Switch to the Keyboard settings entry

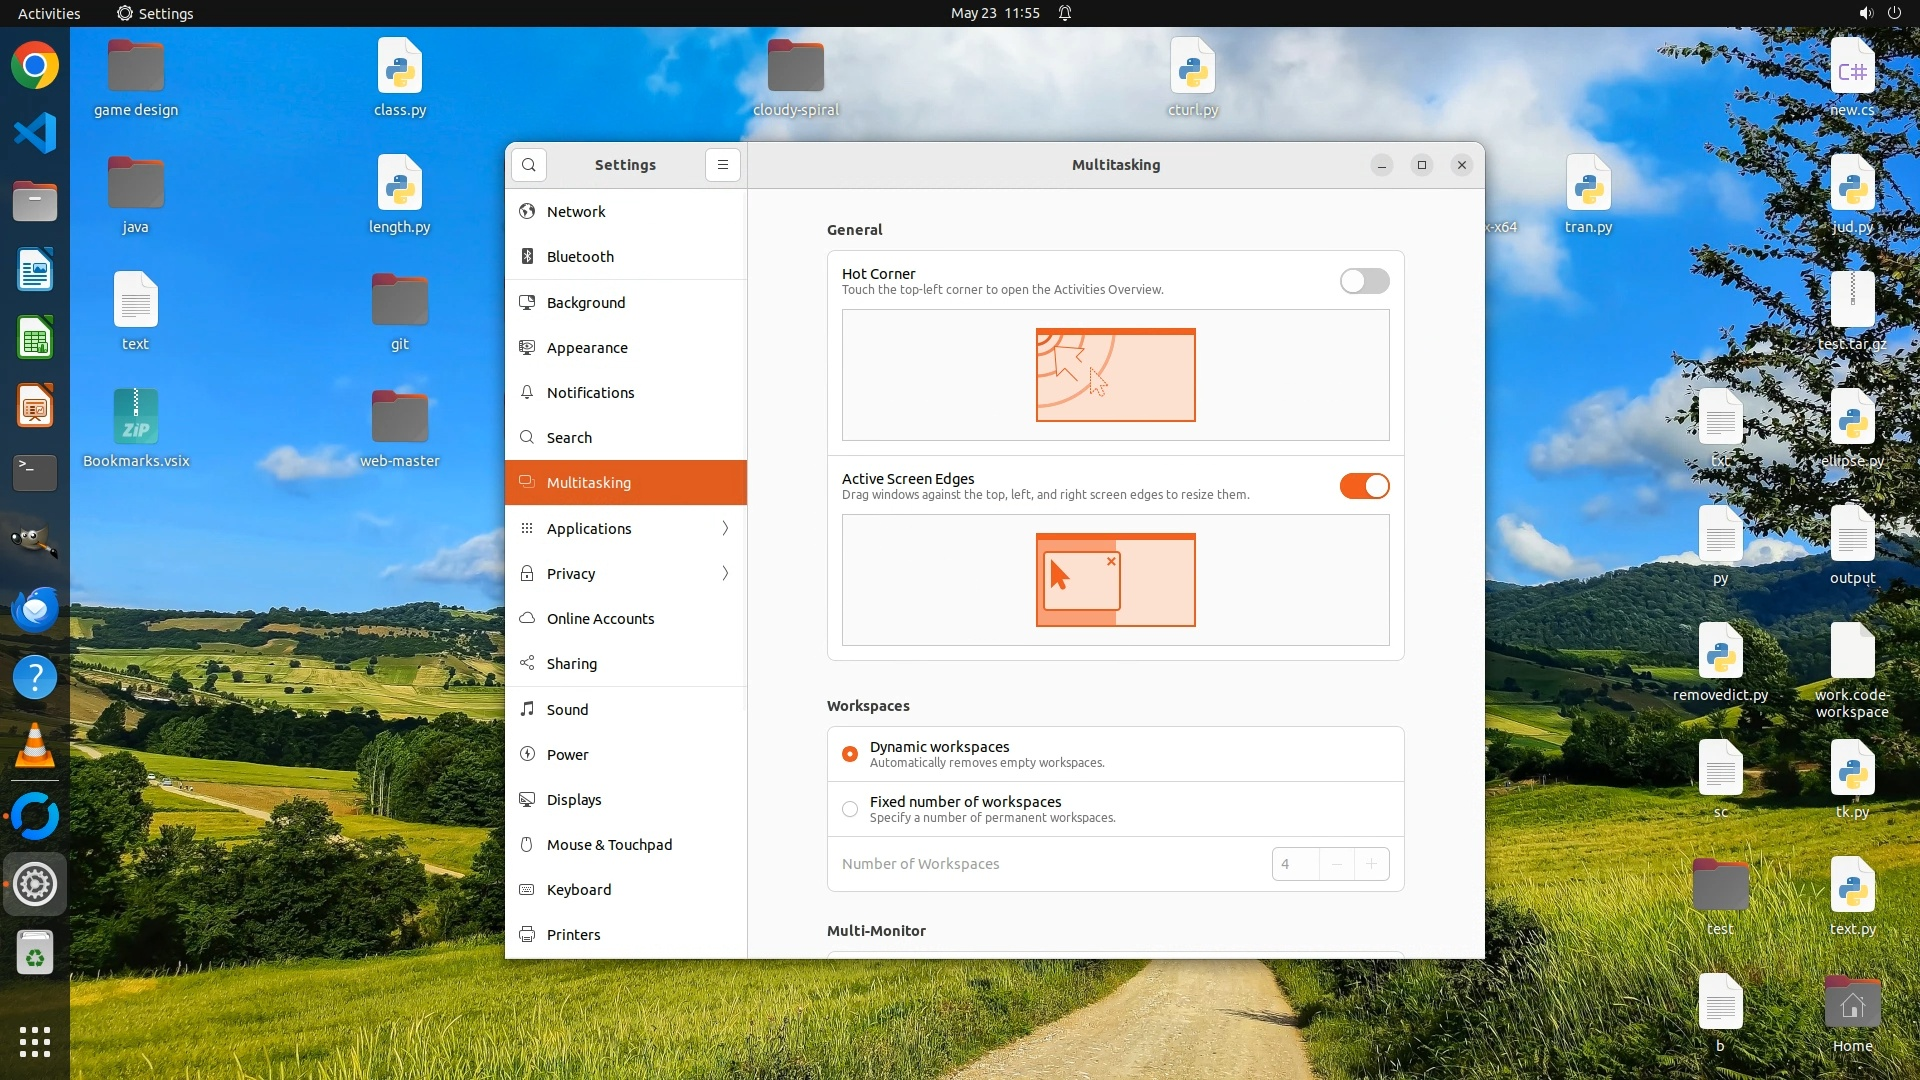[x=578, y=890]
